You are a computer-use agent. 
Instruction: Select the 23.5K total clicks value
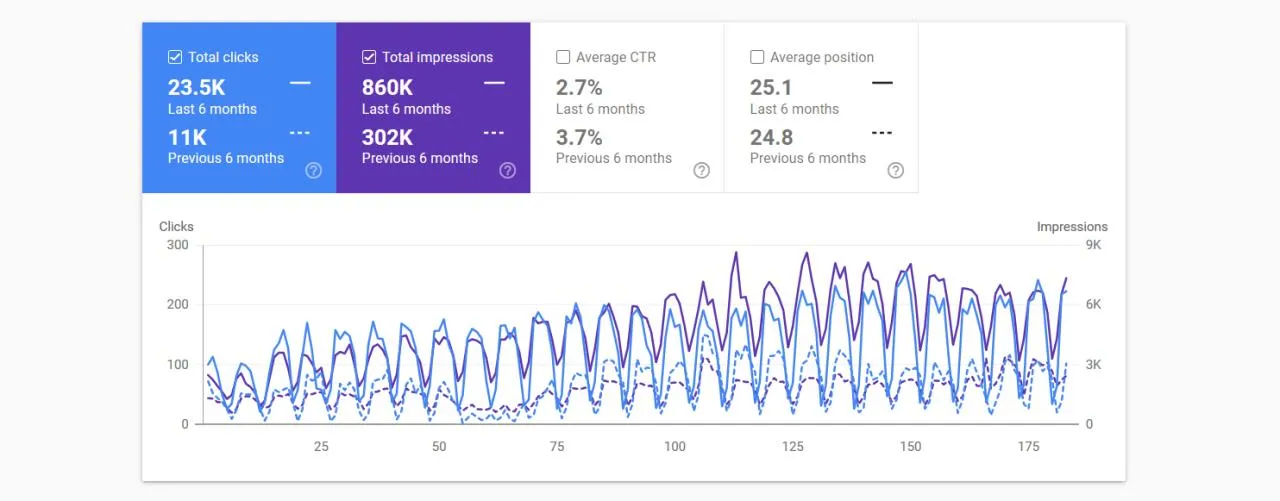pyautogui.click(x=196, y=87)
